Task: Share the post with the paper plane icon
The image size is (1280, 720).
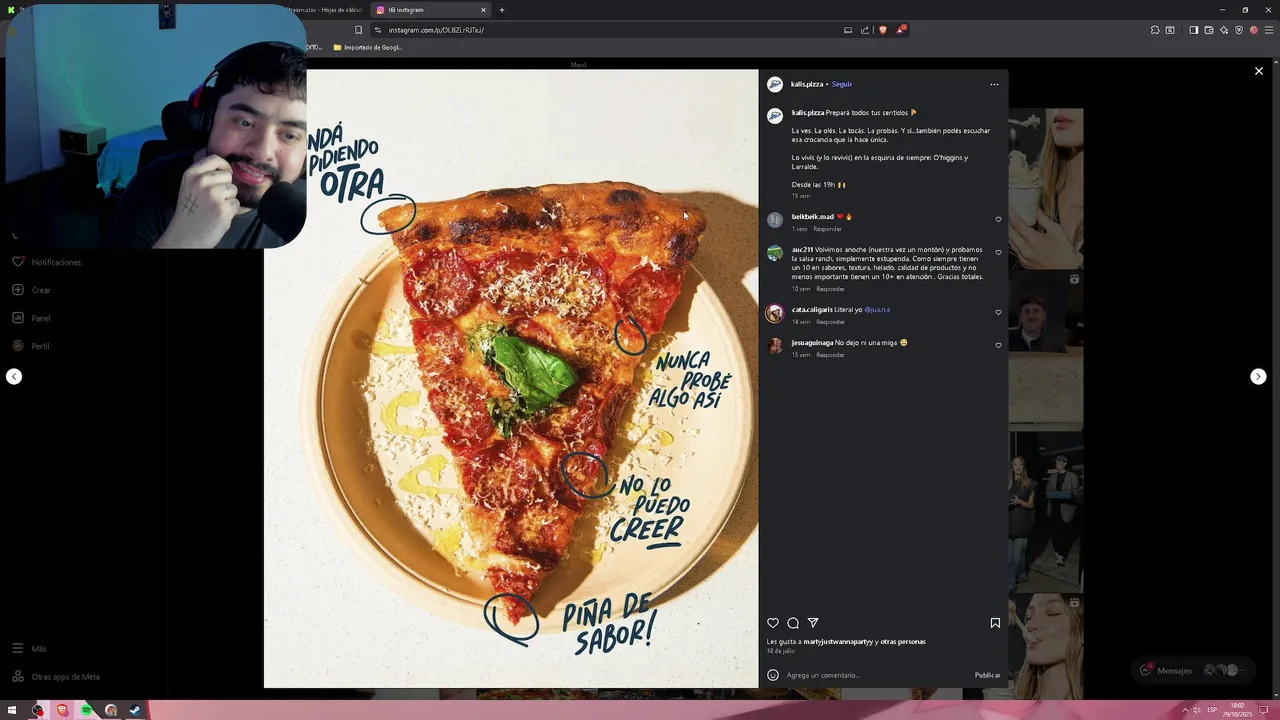Action: pyautogui.click(x=813, y=623)
